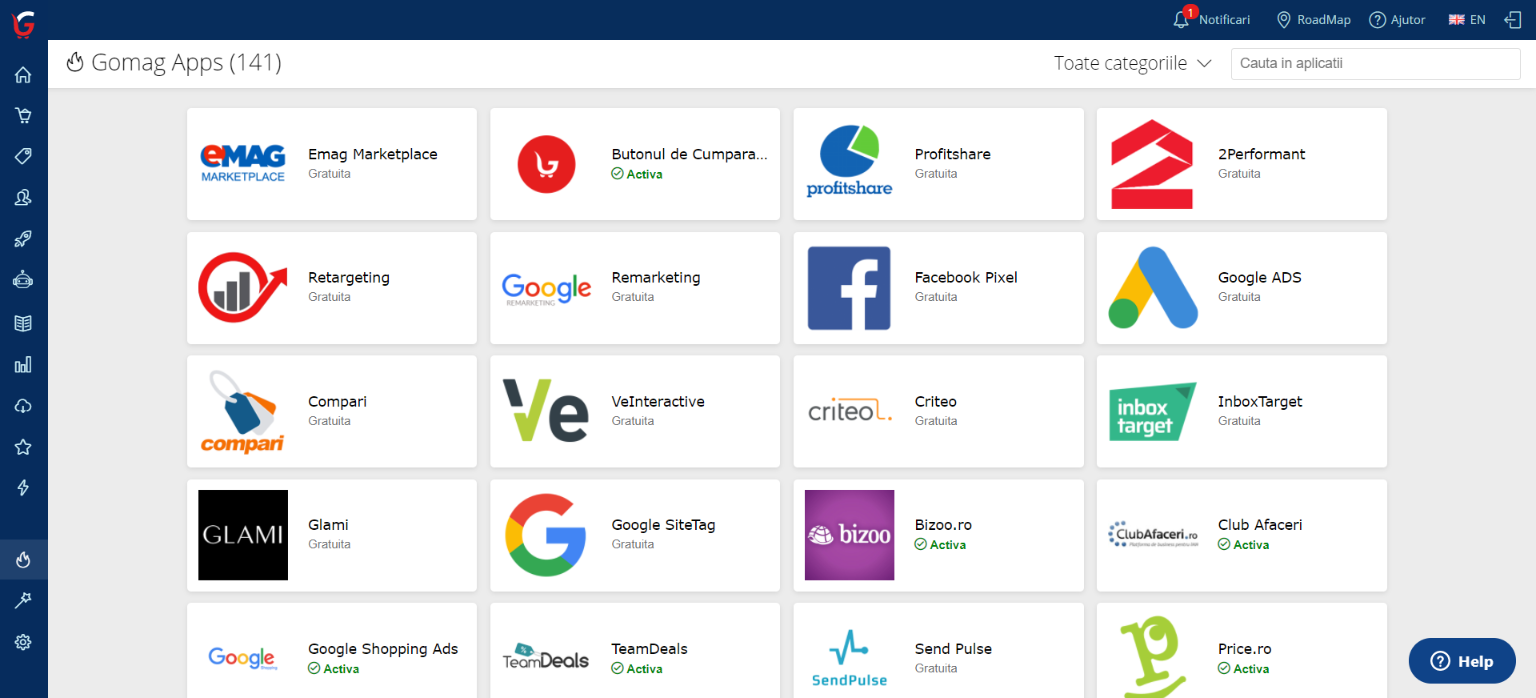The height and width of the screenshot is (698, 1536).
Task: Open the Notificari bell with red badge
Action: click(x=1211, y=19)
